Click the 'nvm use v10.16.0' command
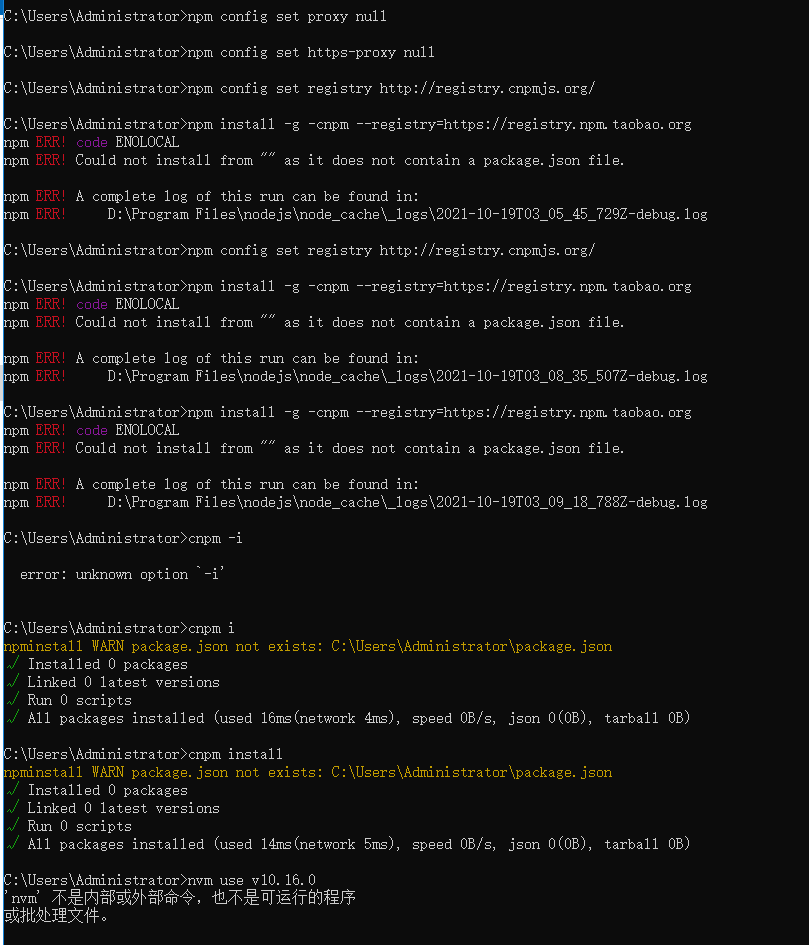Screen dimensions: 809x945 pos(252,880)
